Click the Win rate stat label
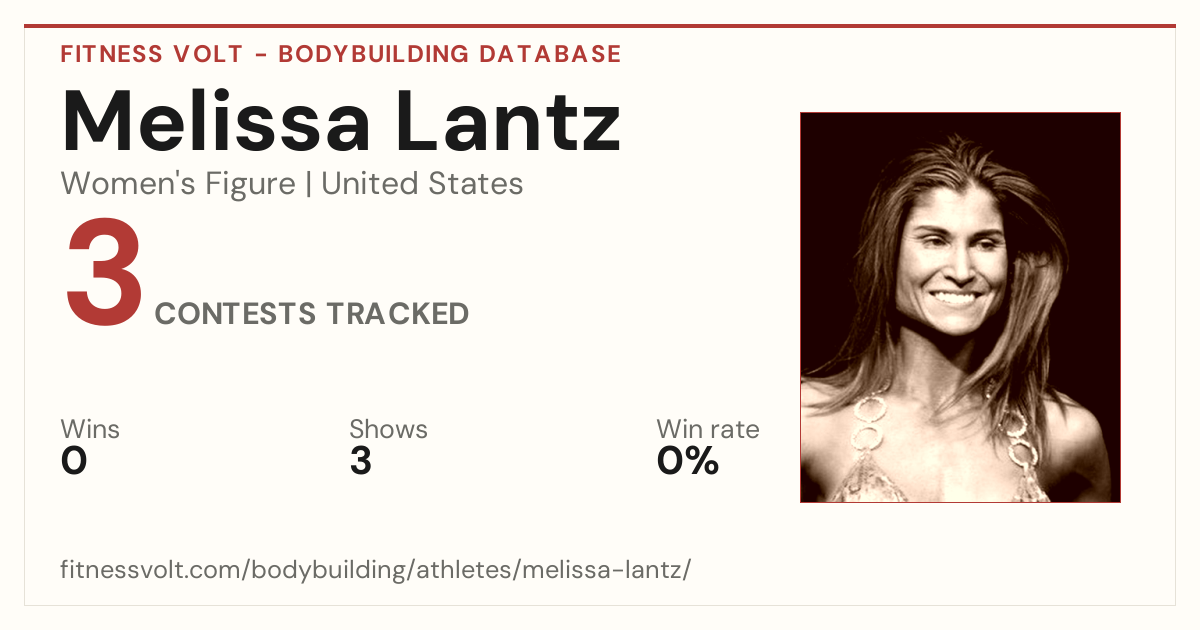1200x630 pixels. pyautogui.click(x=708, y=430)
